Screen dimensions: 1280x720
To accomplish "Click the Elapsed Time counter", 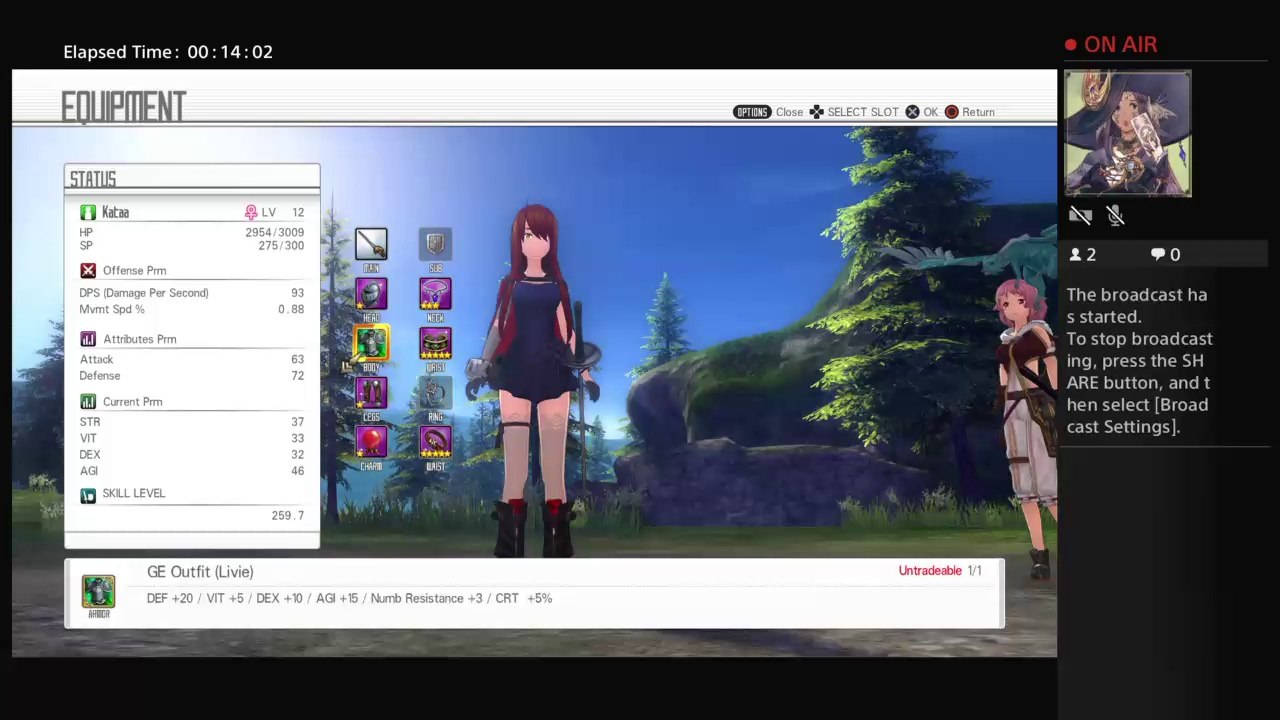I will point(168,52).
